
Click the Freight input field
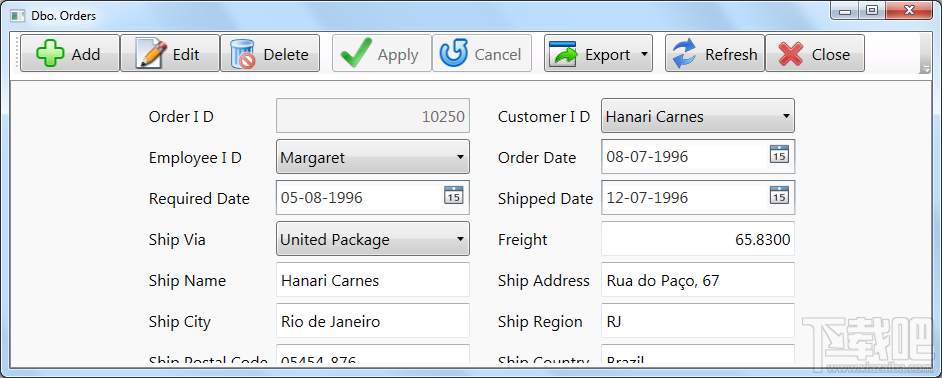697,239
